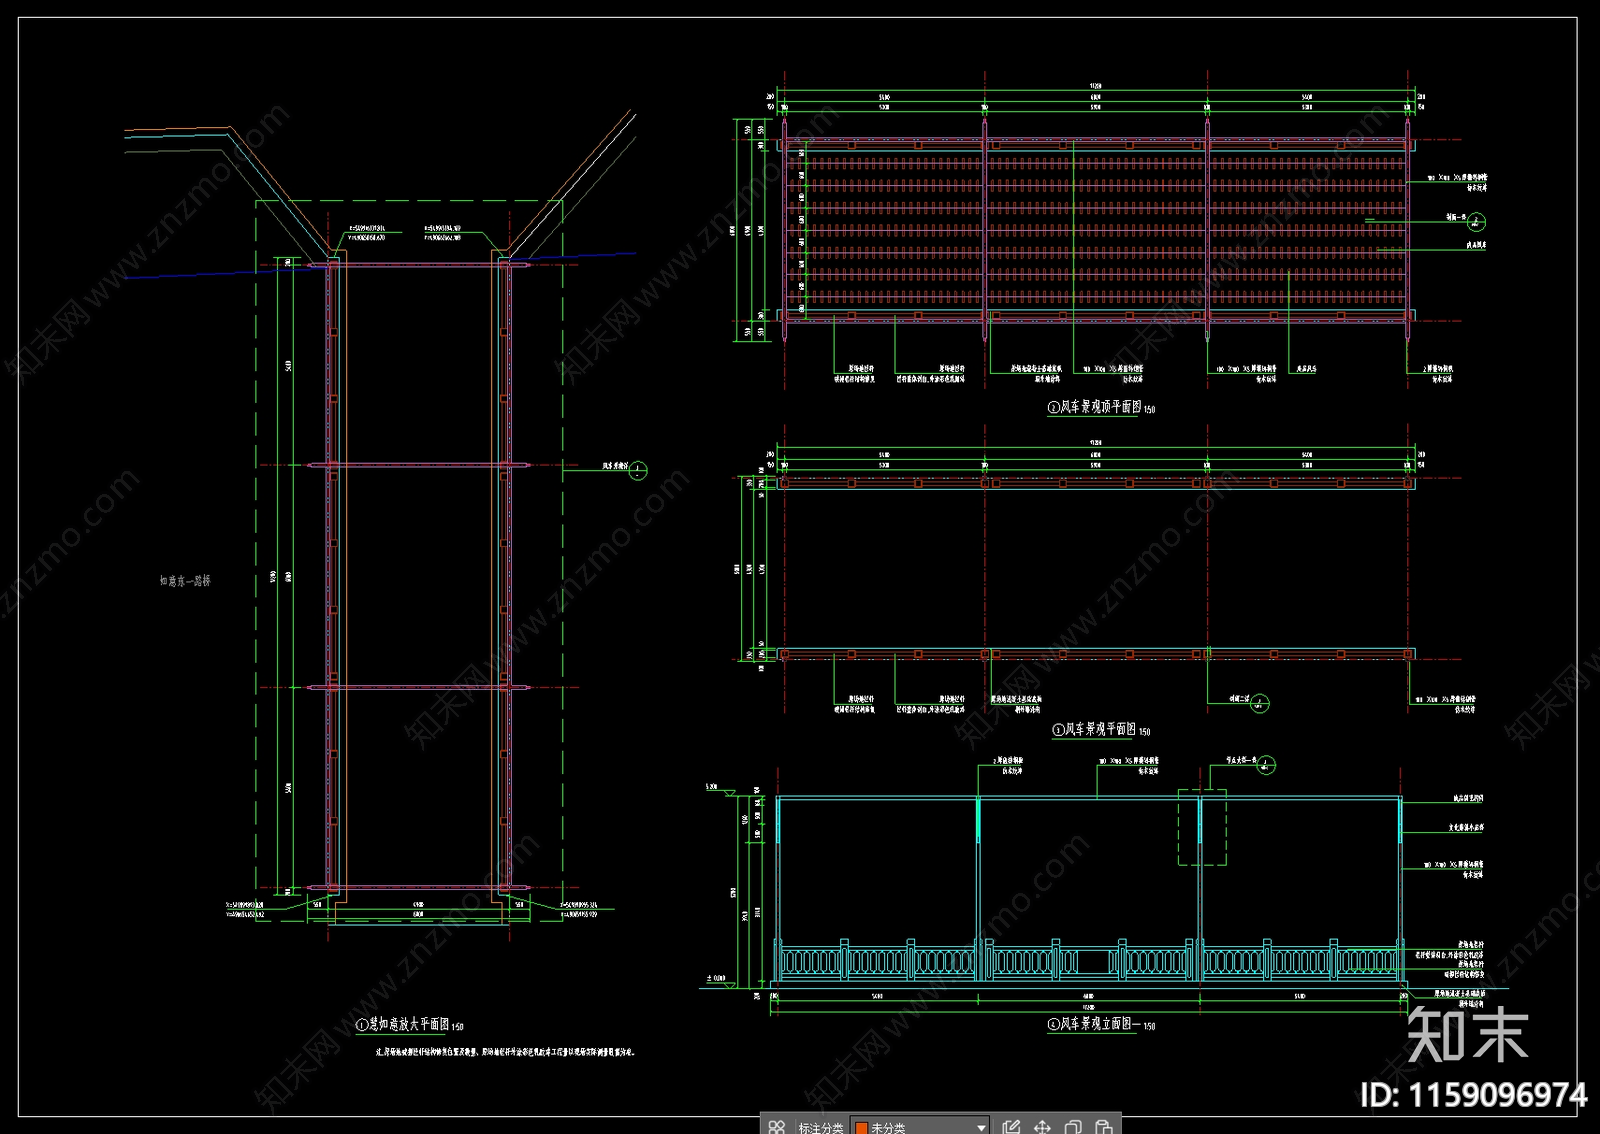Click the copy icon in bottom toolbar
The height and width of the screenshot is (1134, 1600).
tap(1073, 1127)
